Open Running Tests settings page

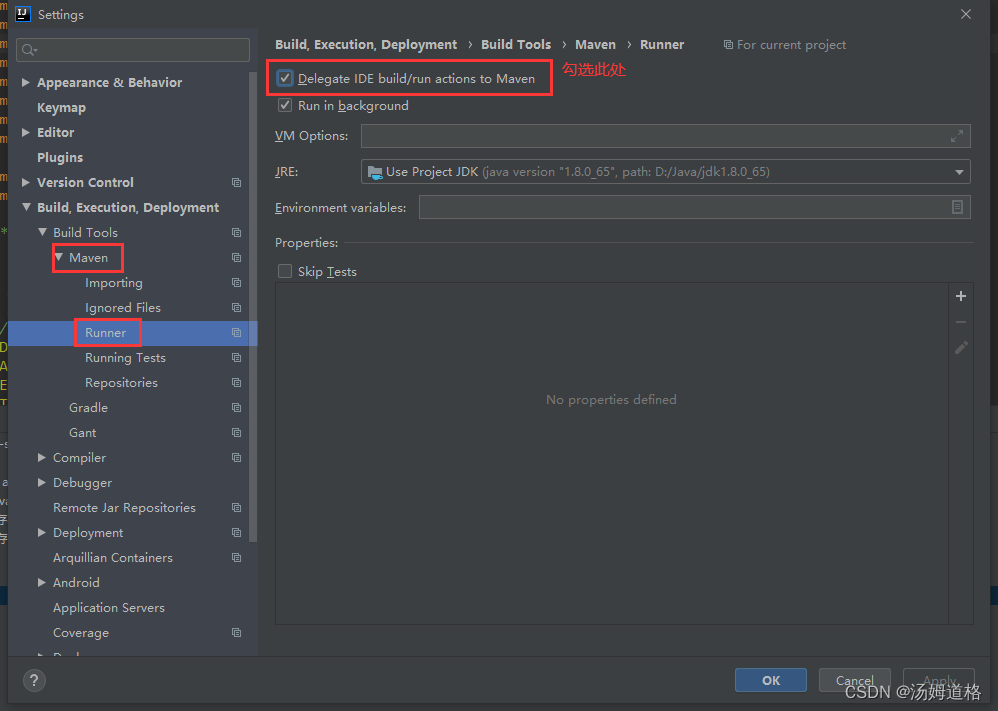pyautogui.click(x=125, y=358)
